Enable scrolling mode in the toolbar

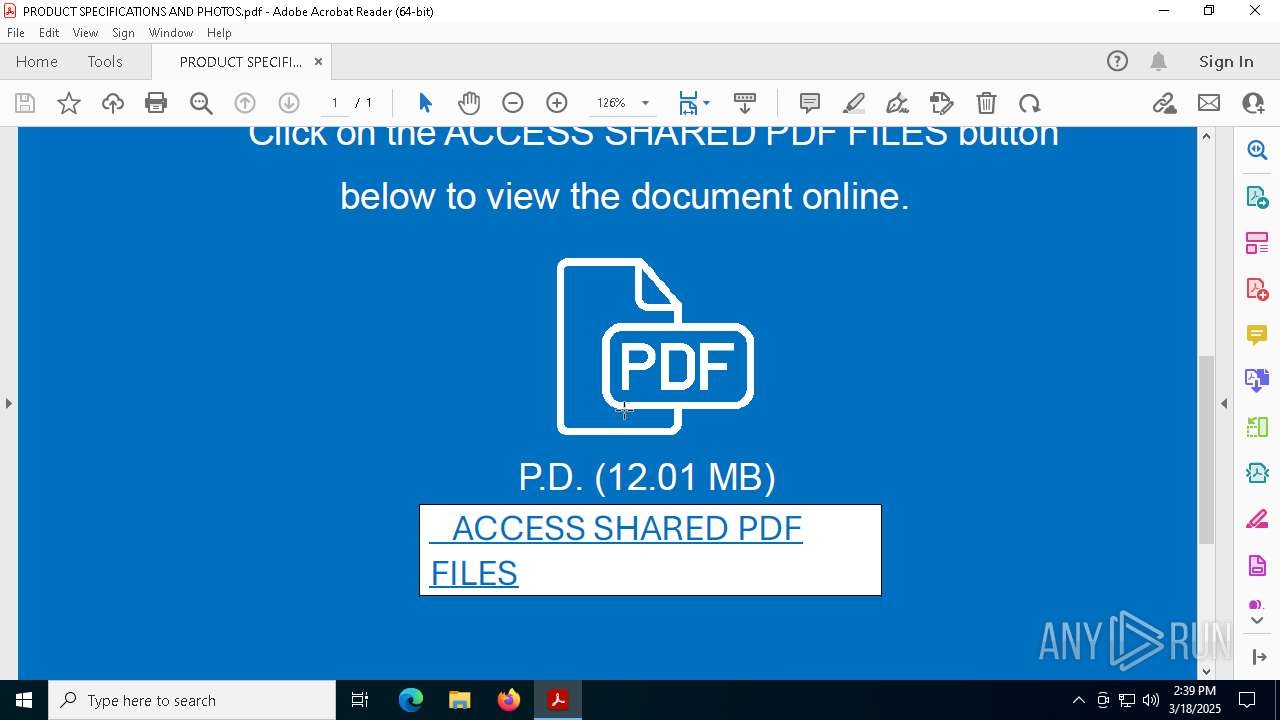745,103
